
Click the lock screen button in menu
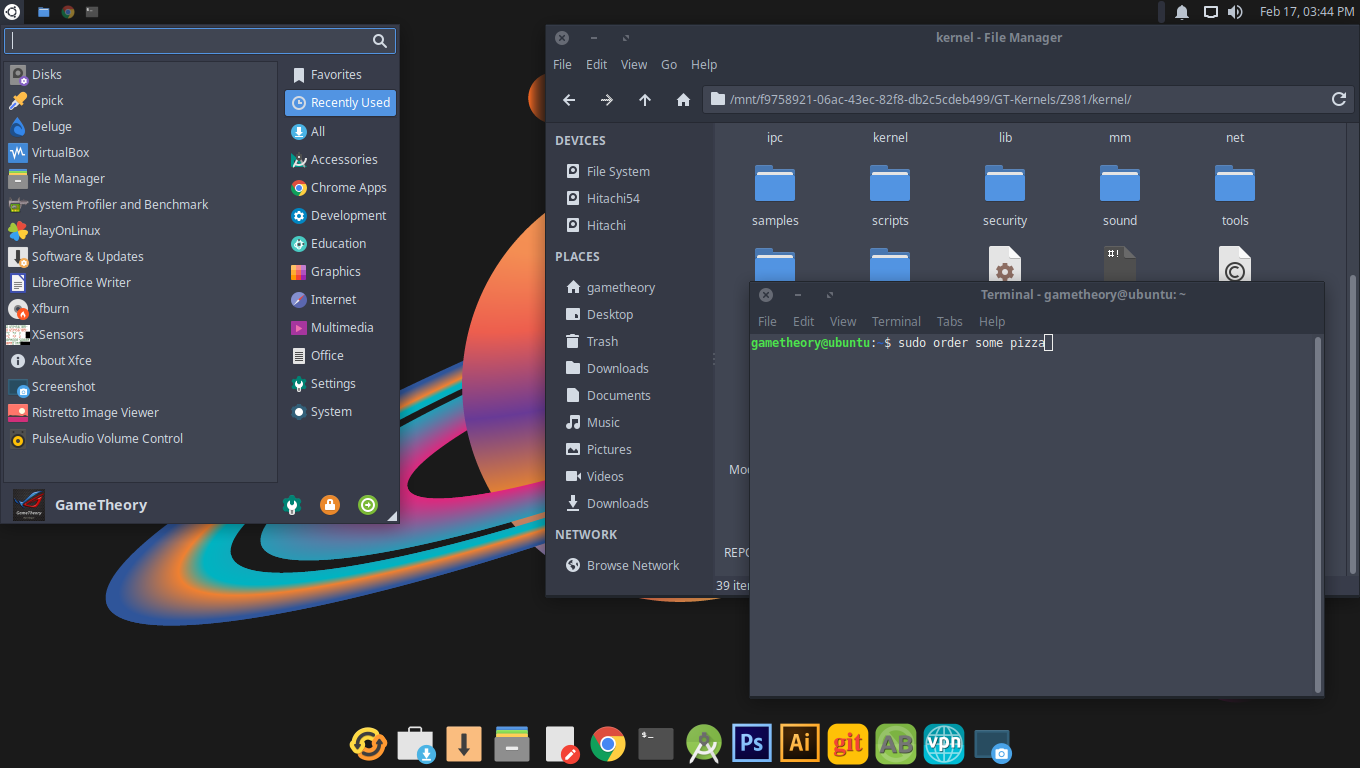(329, 505)
